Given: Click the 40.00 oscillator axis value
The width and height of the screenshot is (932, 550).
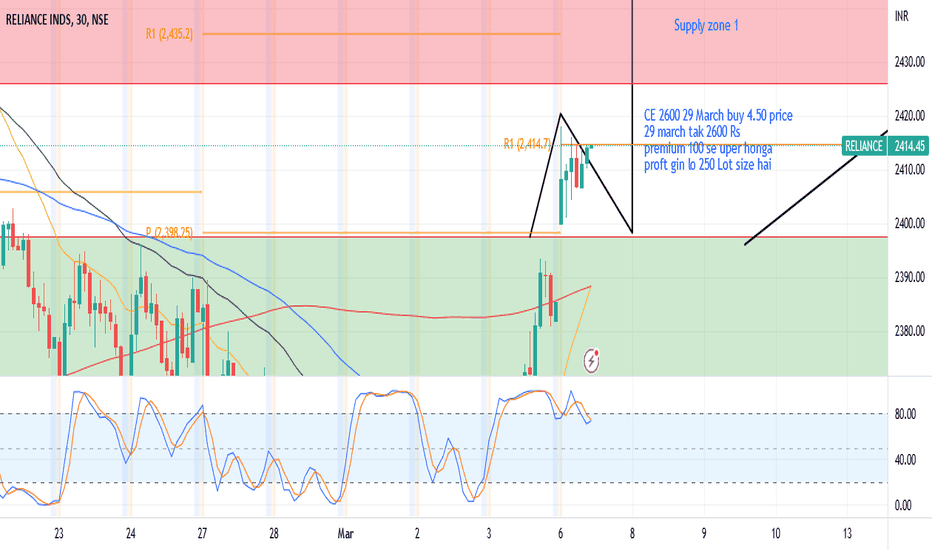Looking at the screenshot, I should click(905, 460).
